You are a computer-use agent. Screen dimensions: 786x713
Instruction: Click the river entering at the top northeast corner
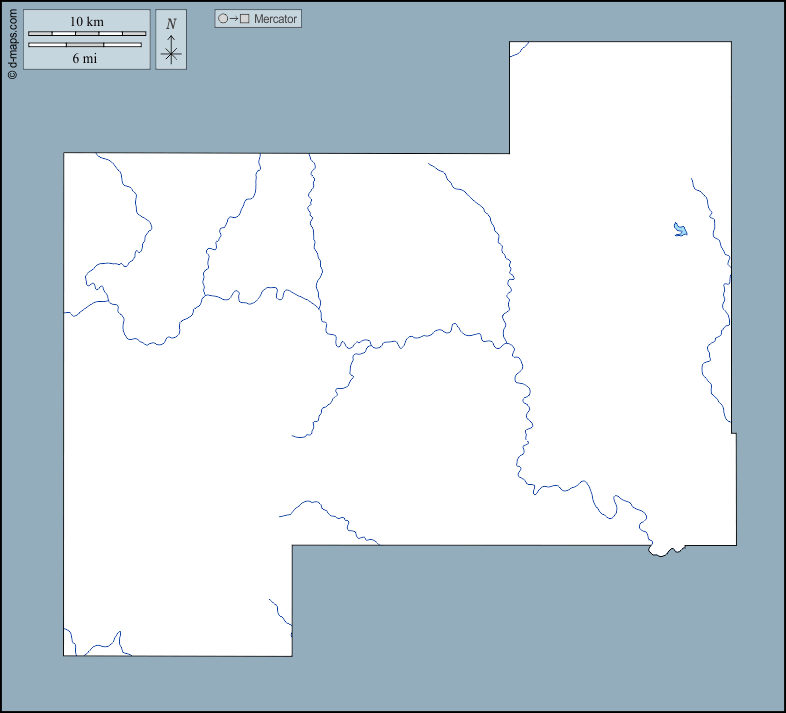[518, 49]
